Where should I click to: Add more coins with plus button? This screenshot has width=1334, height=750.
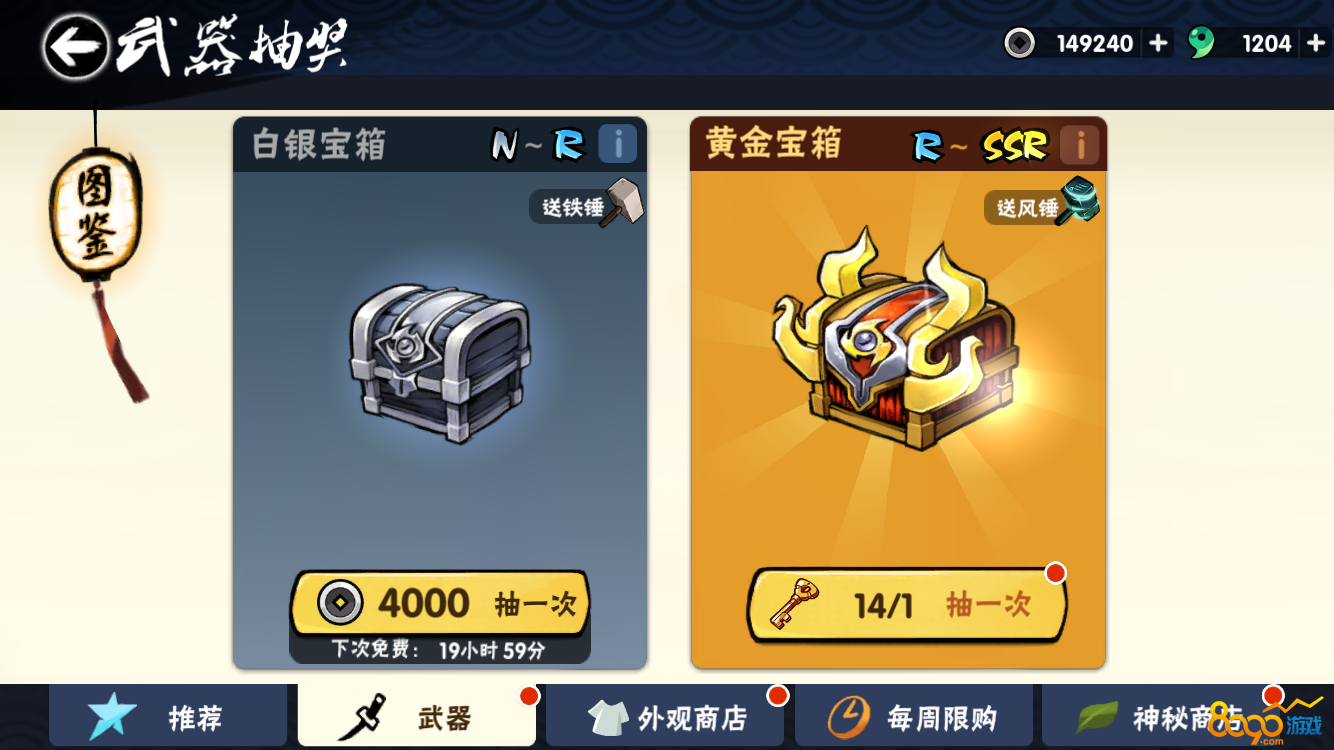click(1158, 43)
